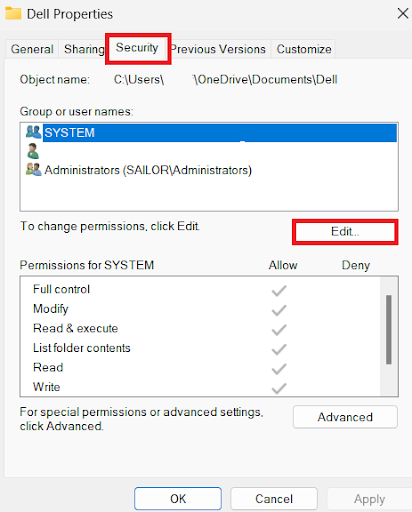Click the Apply button
Image resolution: width=412 pixels, height=512 pixels.
pyautogui.click(x=369, y=499)
